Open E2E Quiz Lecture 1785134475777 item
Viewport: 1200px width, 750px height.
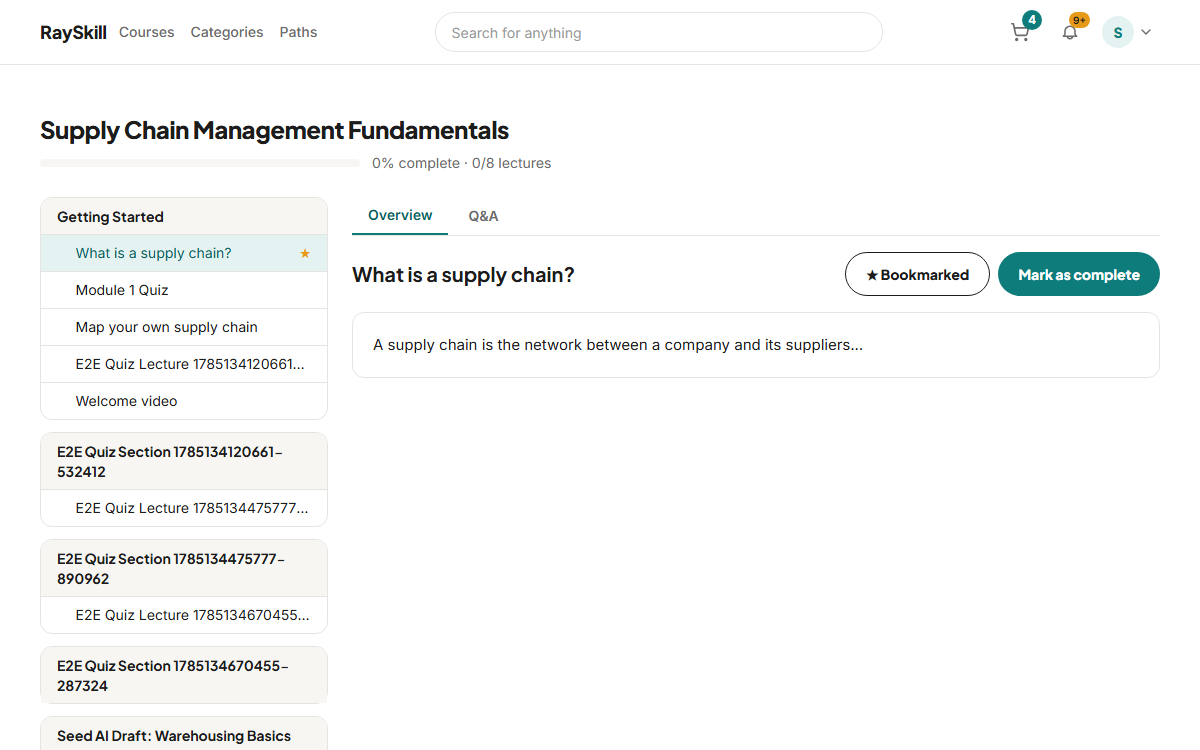(x=184, y=508)
